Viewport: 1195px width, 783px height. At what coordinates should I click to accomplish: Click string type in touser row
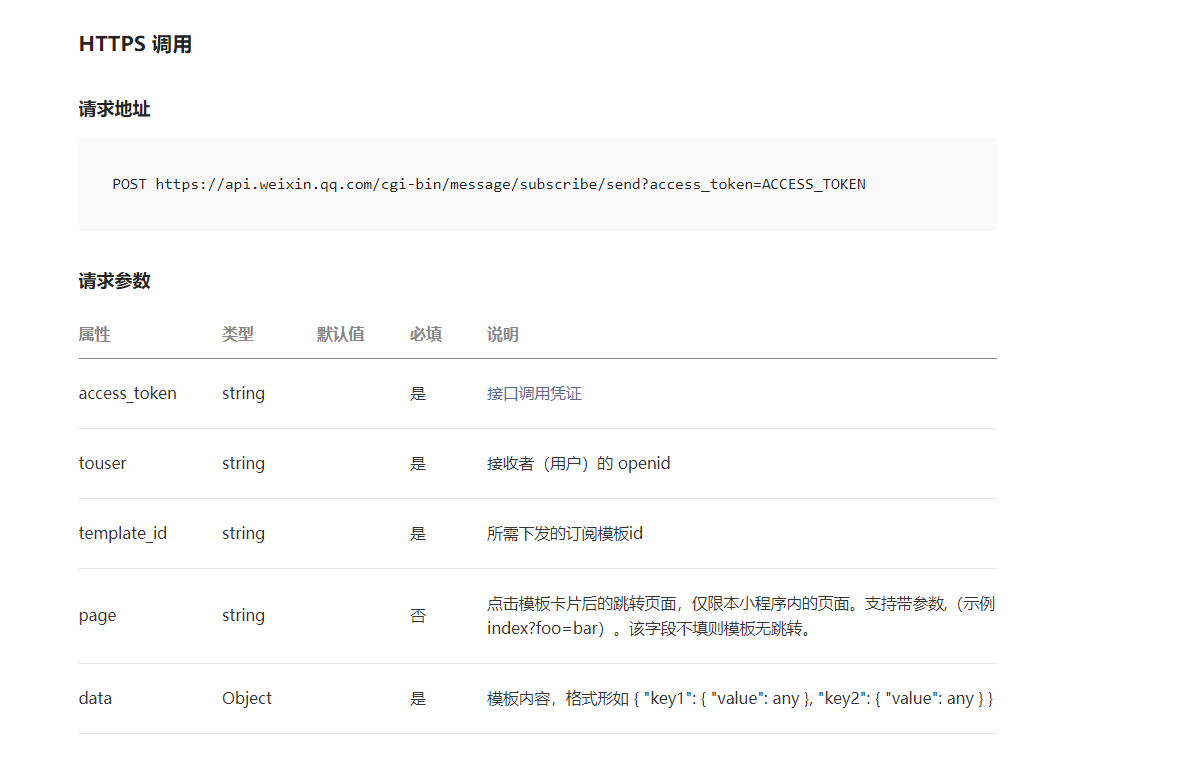point(243,464)
